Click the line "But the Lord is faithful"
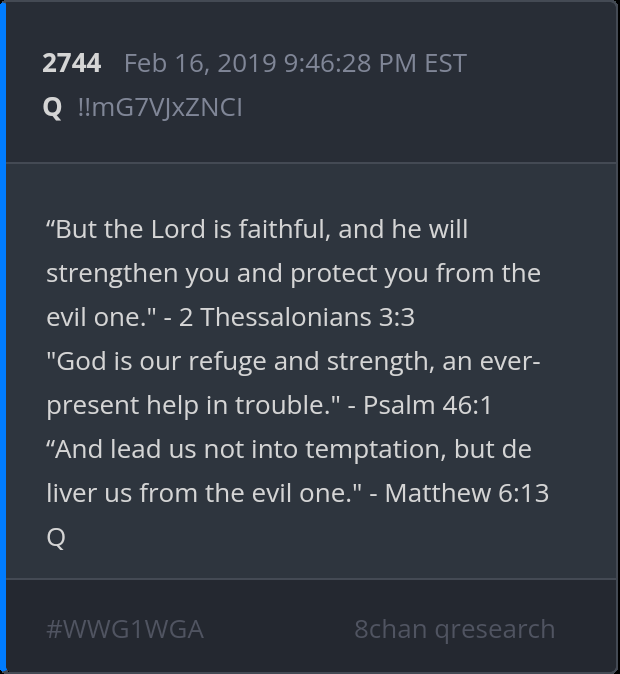 [190, 229]
